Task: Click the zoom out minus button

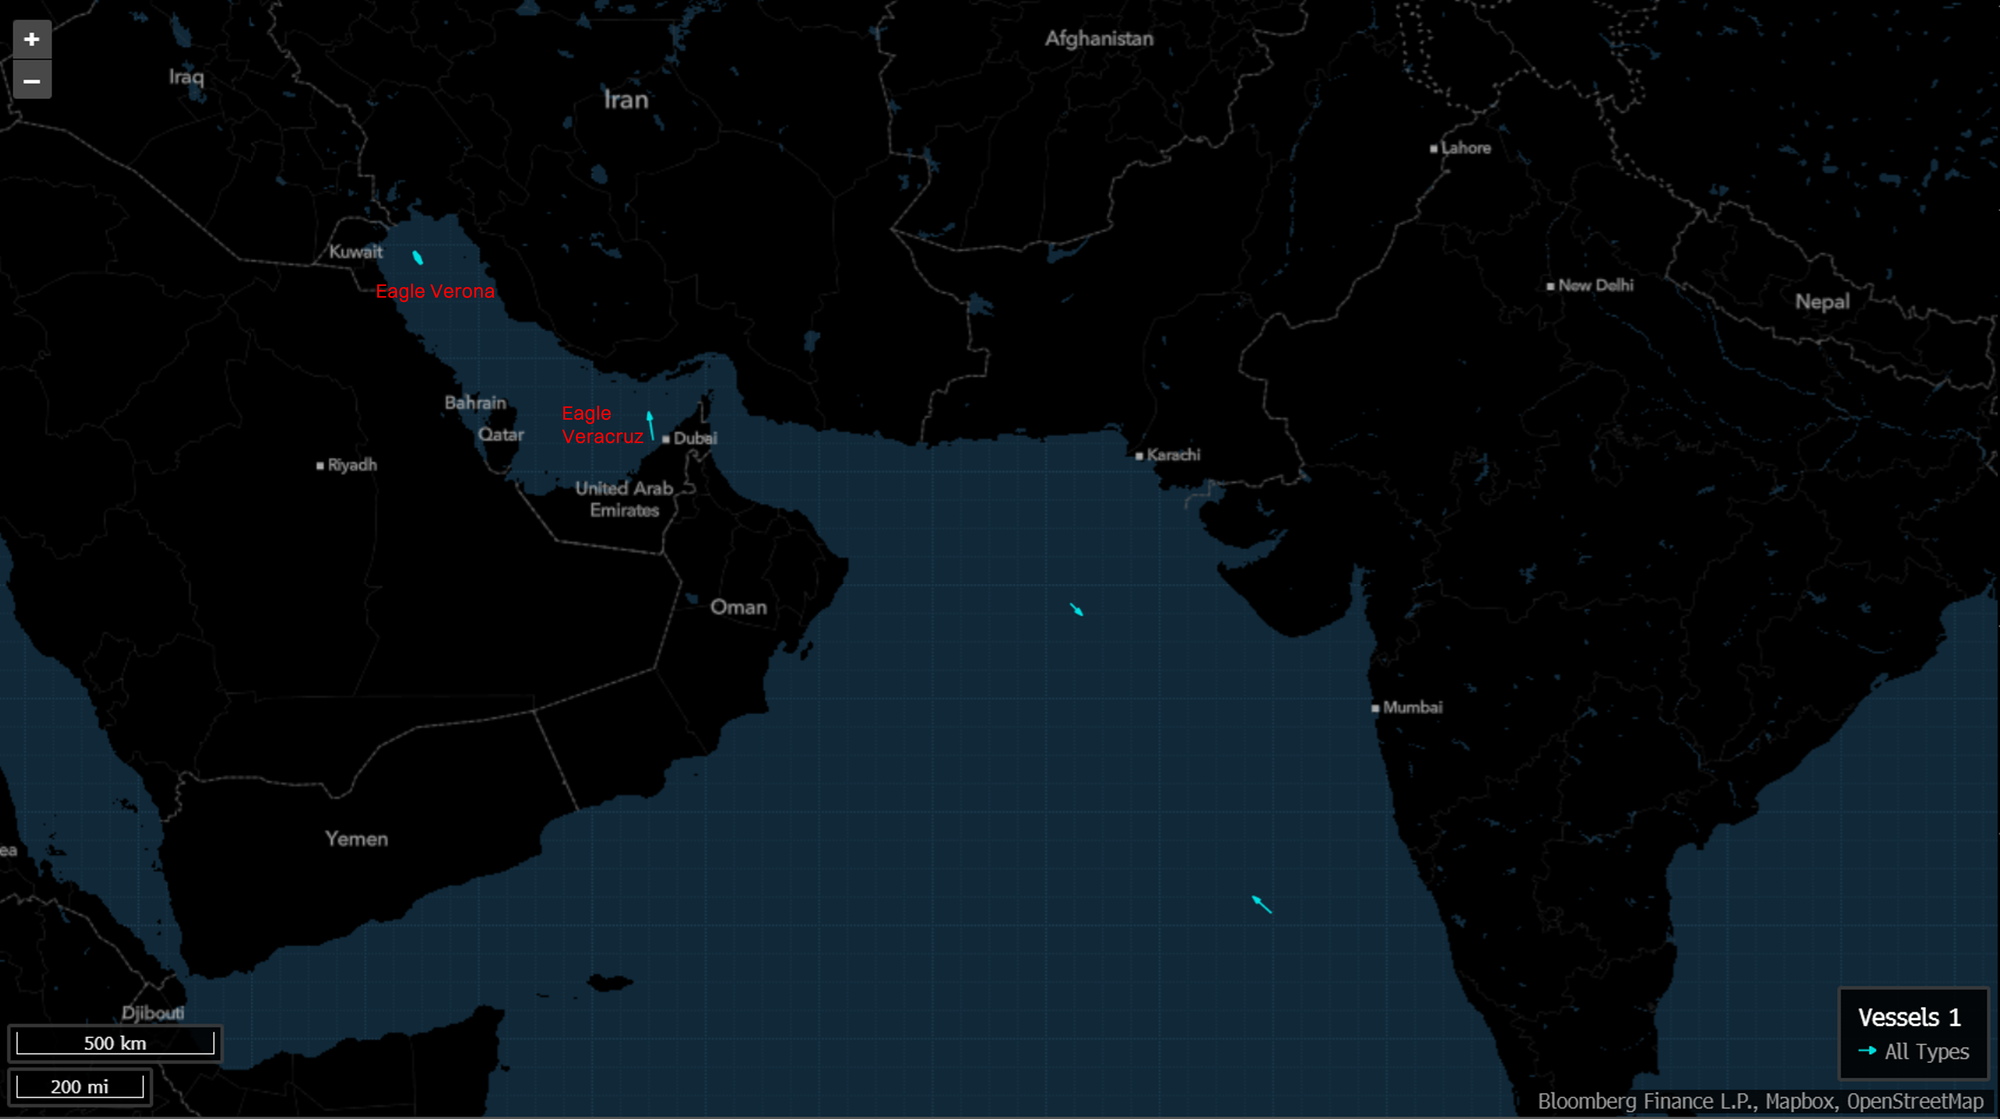Action: pyautogui.click(x=32, y=81)
